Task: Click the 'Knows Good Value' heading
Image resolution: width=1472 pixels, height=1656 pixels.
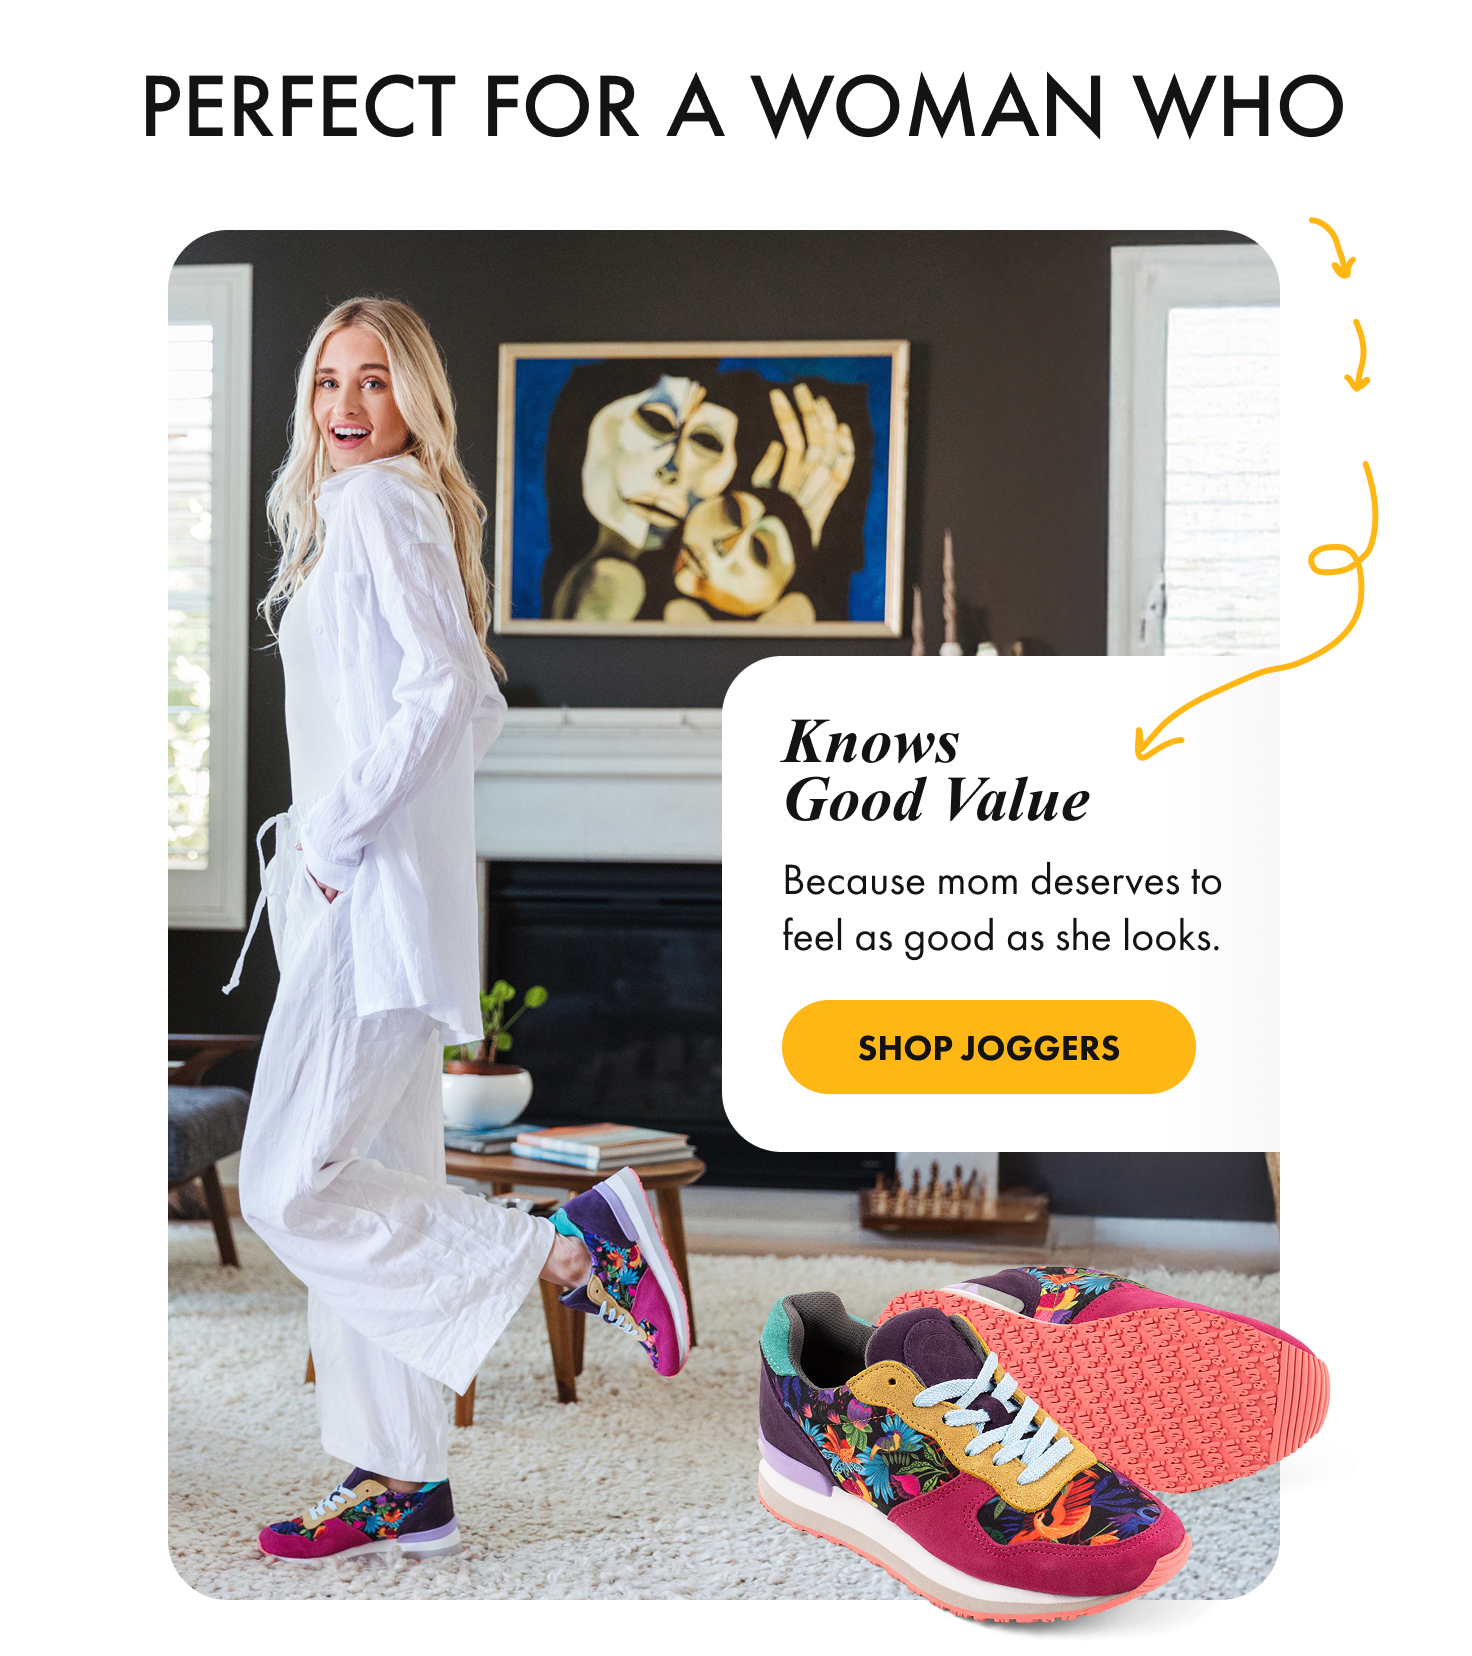Action: point(936,771)
